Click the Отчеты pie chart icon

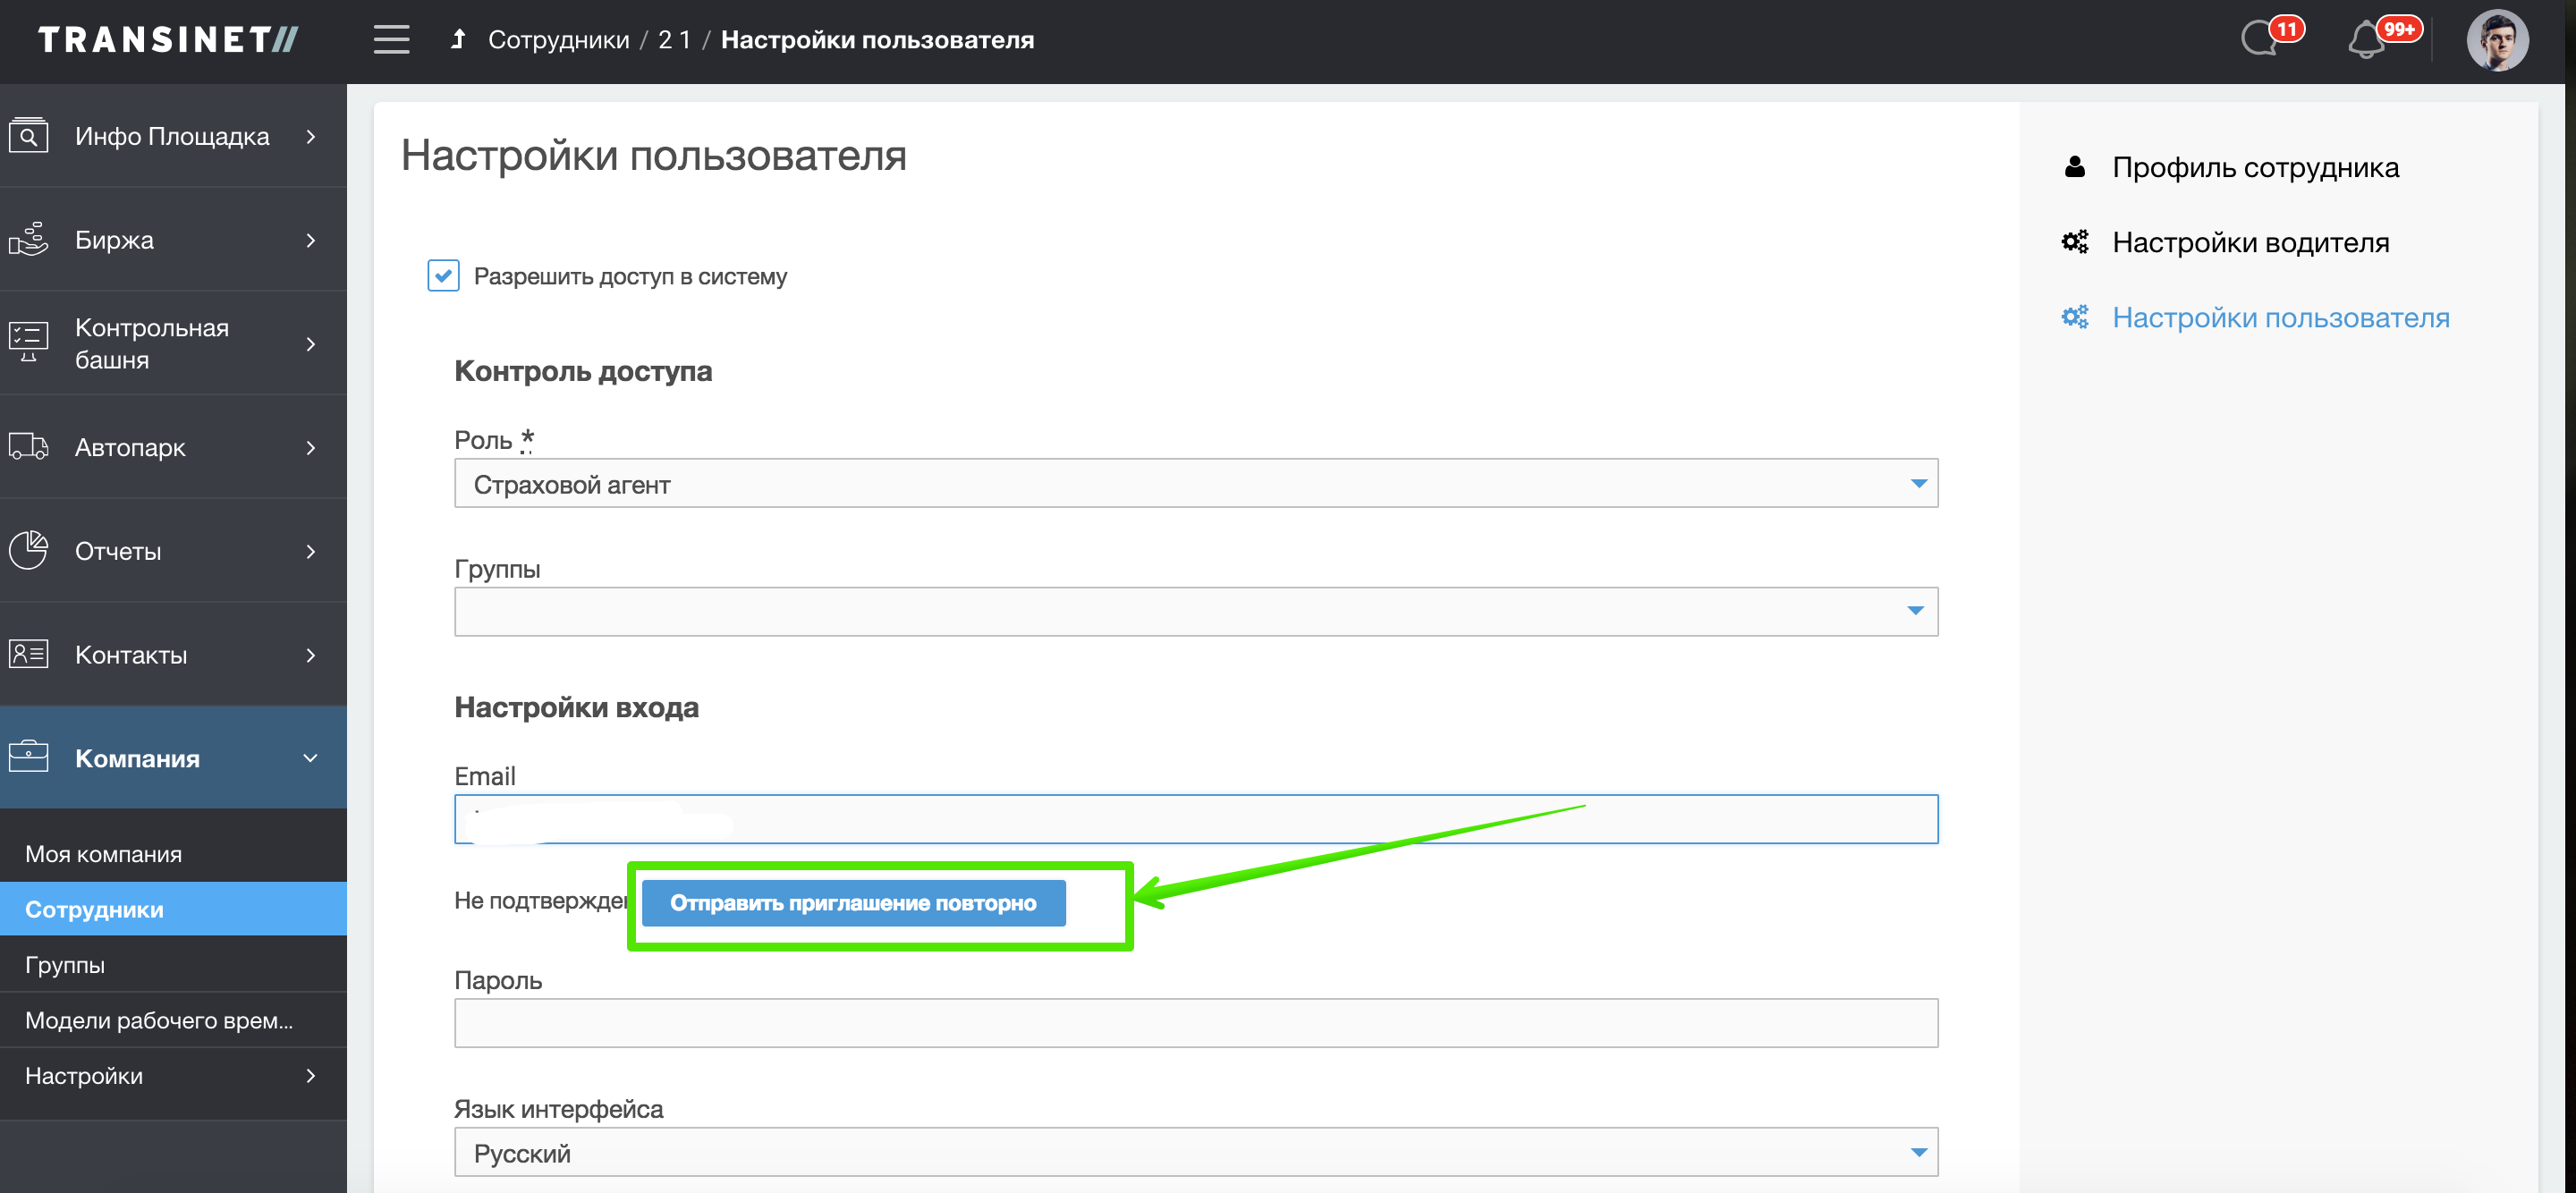pos(29,551)
